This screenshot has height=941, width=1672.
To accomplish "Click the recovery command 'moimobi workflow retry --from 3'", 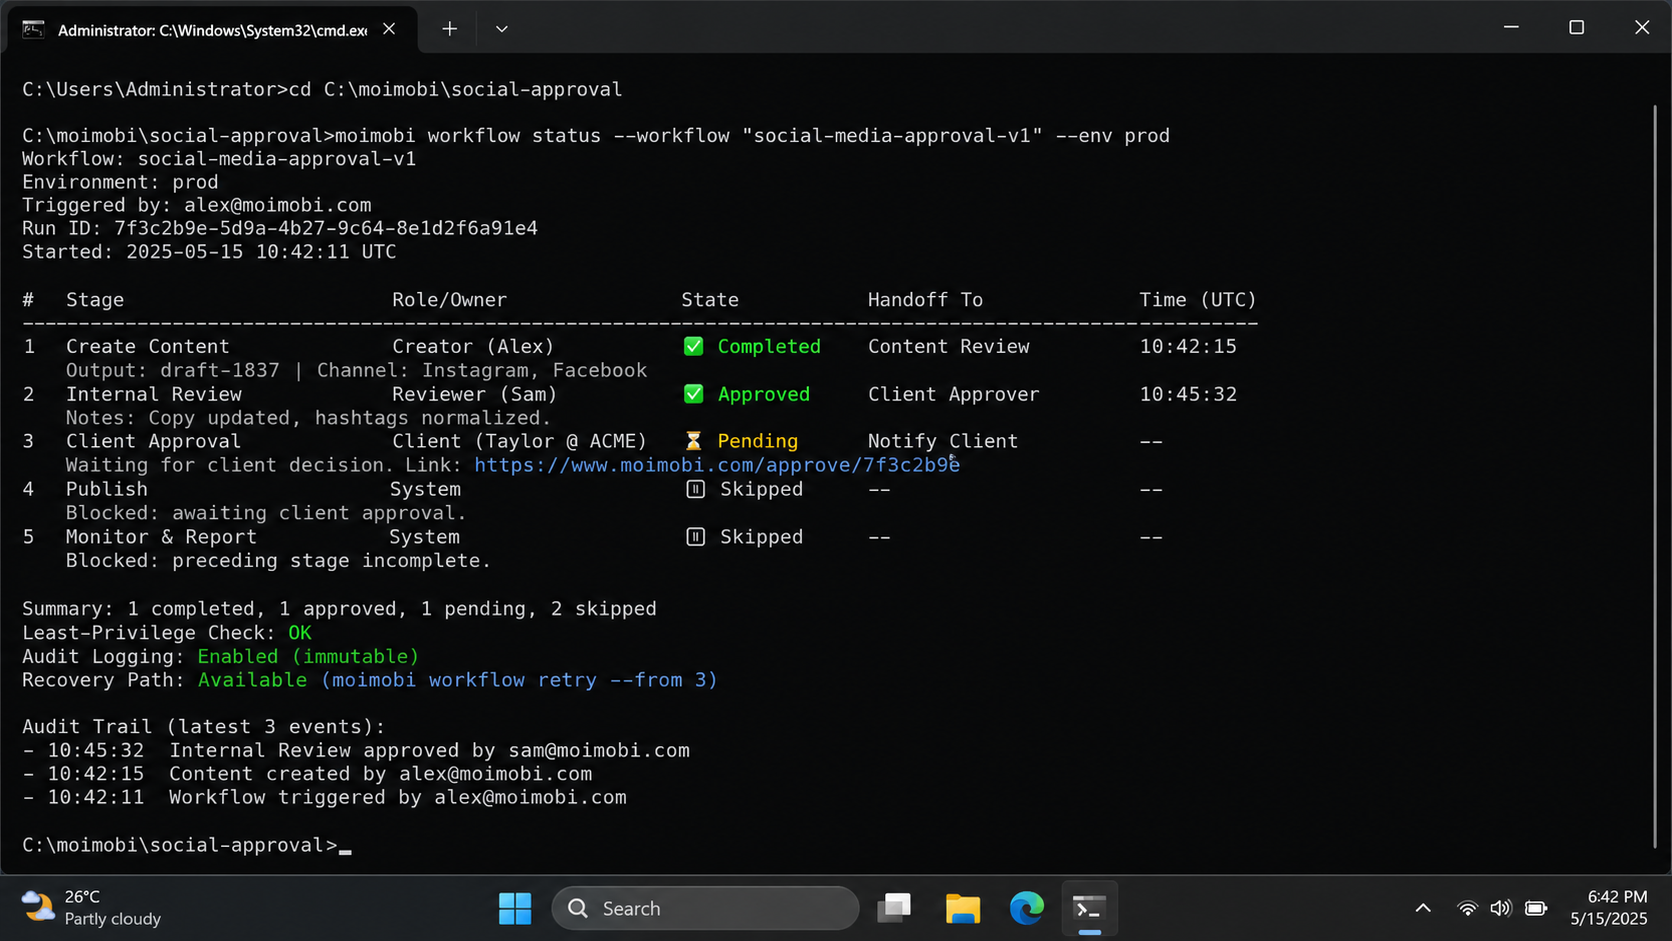I will click(x=519, y=680).
